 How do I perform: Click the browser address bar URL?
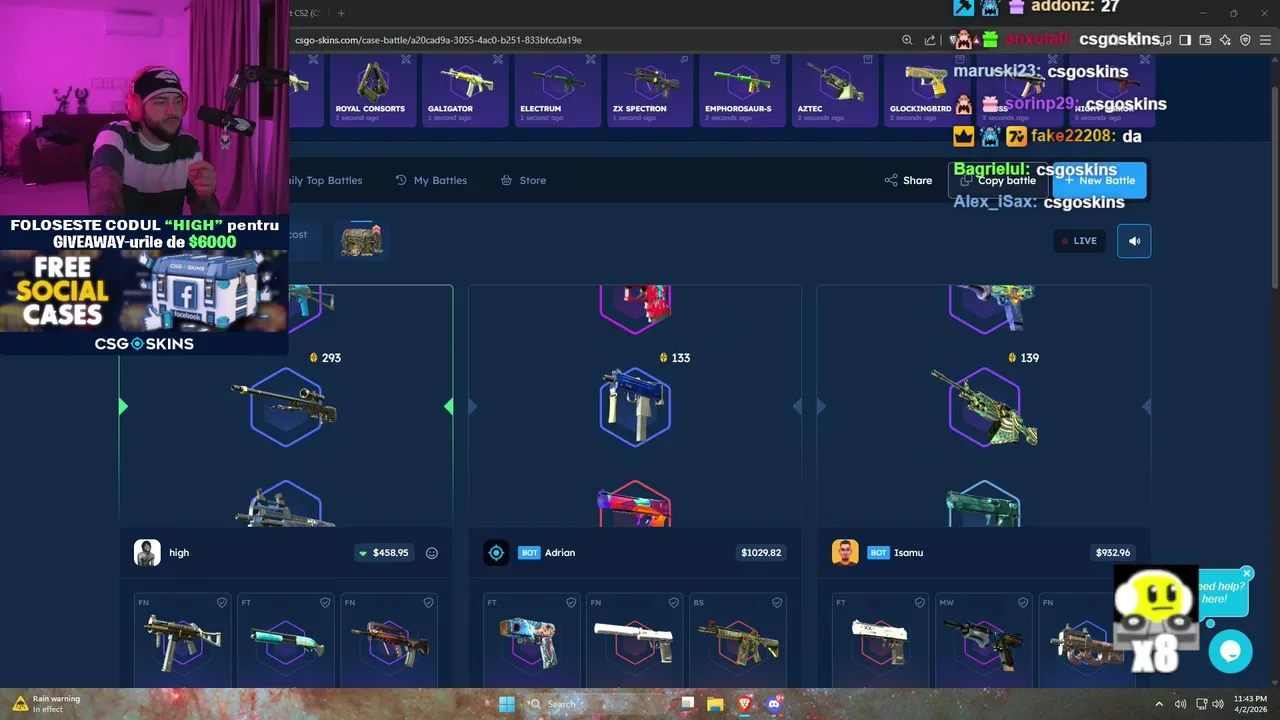(438, 40)
